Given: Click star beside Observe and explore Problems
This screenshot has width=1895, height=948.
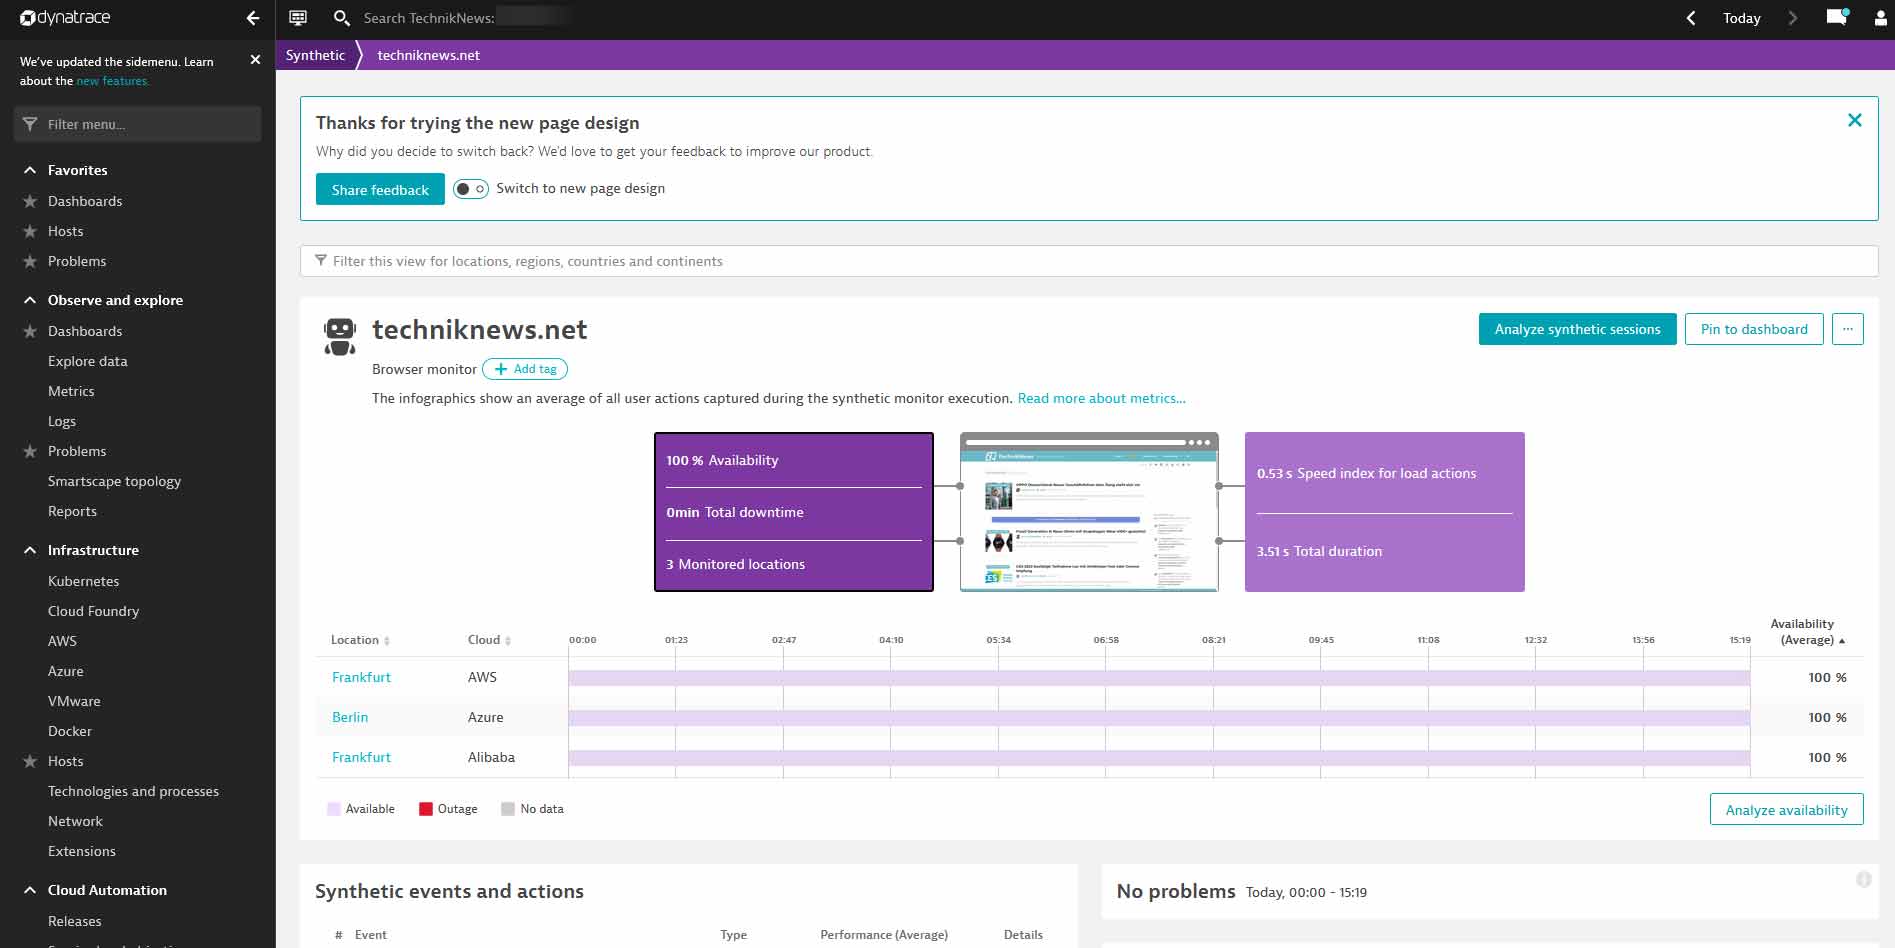Looking at the screenshot, I should pyautogui.click(x=30, y=451).
